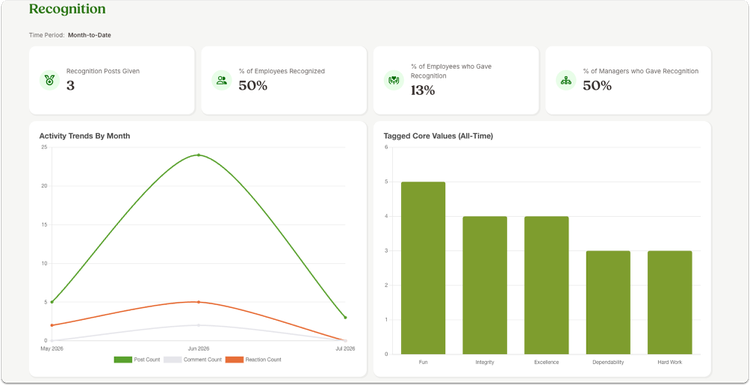750x385 pixels.
Task: Click the 50% Employees Recognized value
Action: [253, 86]
